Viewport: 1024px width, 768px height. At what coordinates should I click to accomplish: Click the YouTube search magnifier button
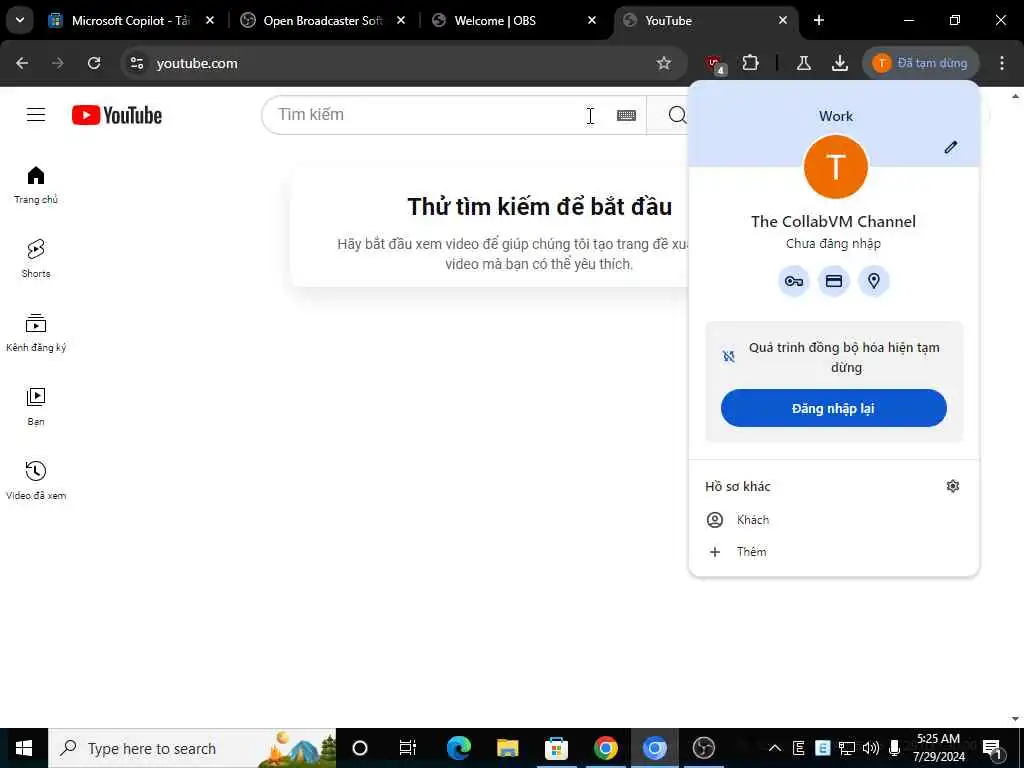[x=677, y=115]
